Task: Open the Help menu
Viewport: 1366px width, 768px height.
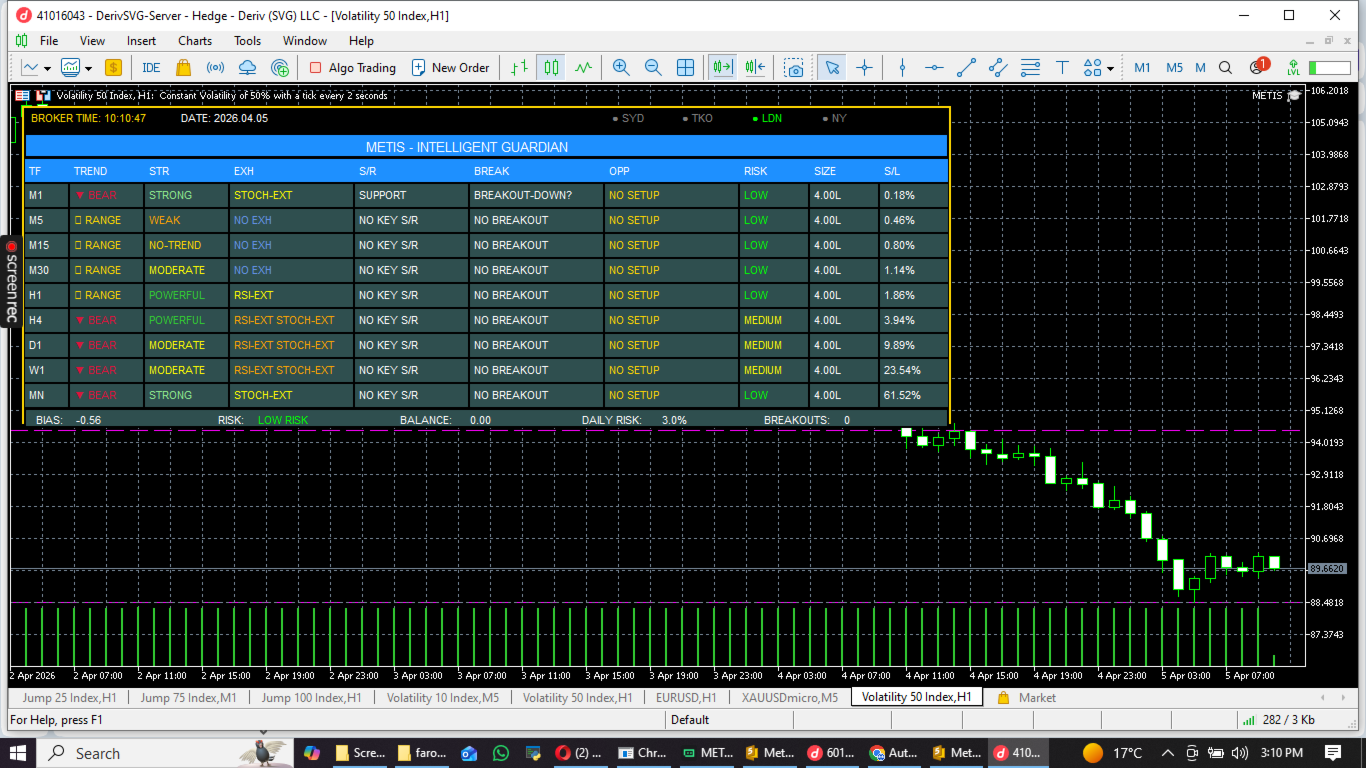Action: [361, 41]
